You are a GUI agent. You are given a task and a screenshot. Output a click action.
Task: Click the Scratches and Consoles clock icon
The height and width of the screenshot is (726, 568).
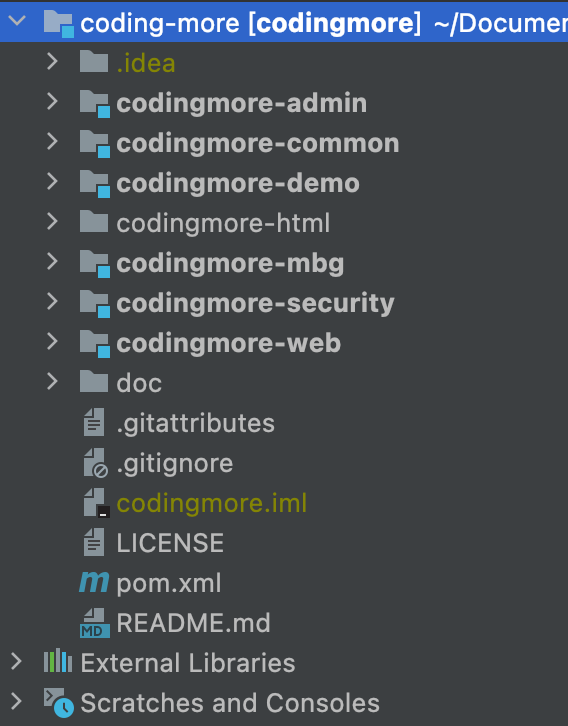coord(59,702)
